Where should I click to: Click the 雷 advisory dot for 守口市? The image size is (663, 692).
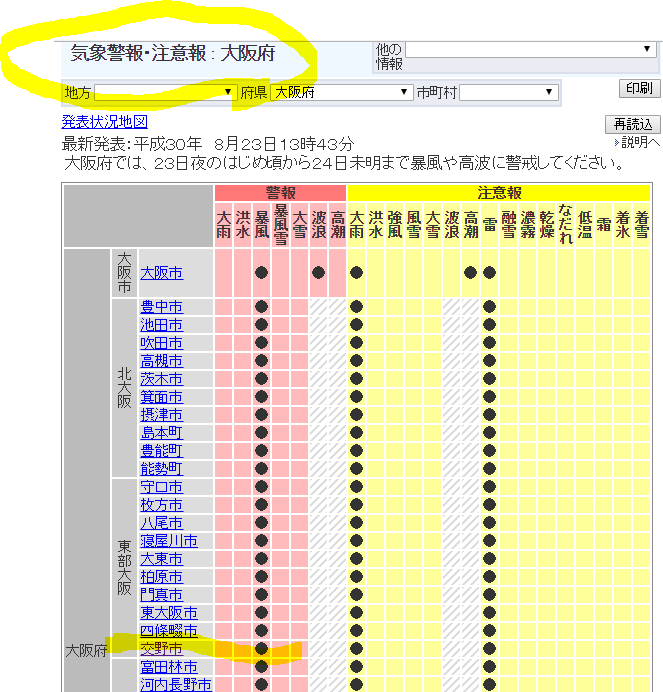tap(490, 487)
